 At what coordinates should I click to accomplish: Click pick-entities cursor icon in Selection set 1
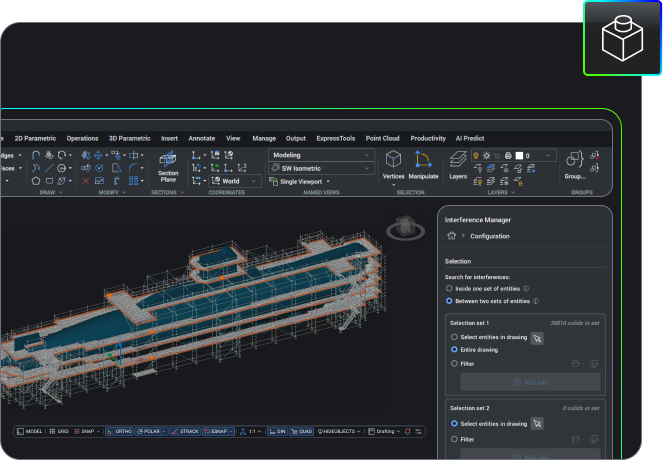(x=537, y=339)
